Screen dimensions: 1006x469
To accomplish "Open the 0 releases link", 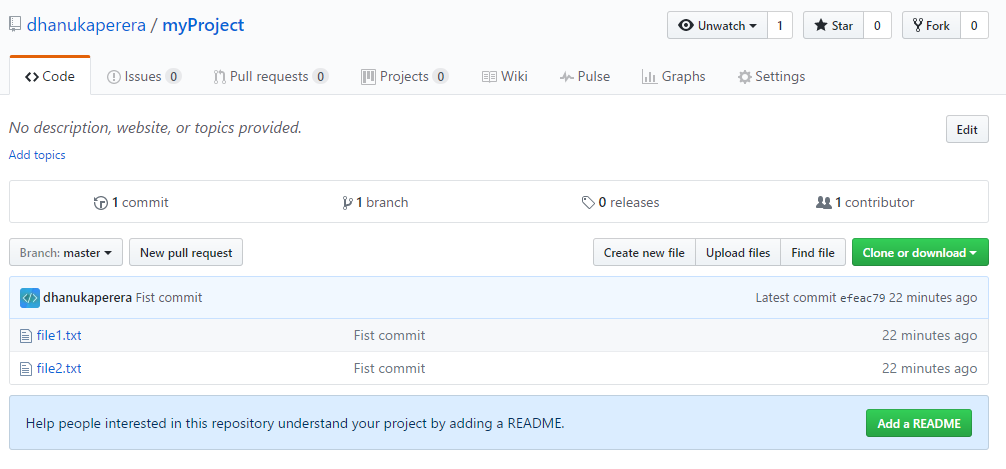I will click(x=620, y=203).
